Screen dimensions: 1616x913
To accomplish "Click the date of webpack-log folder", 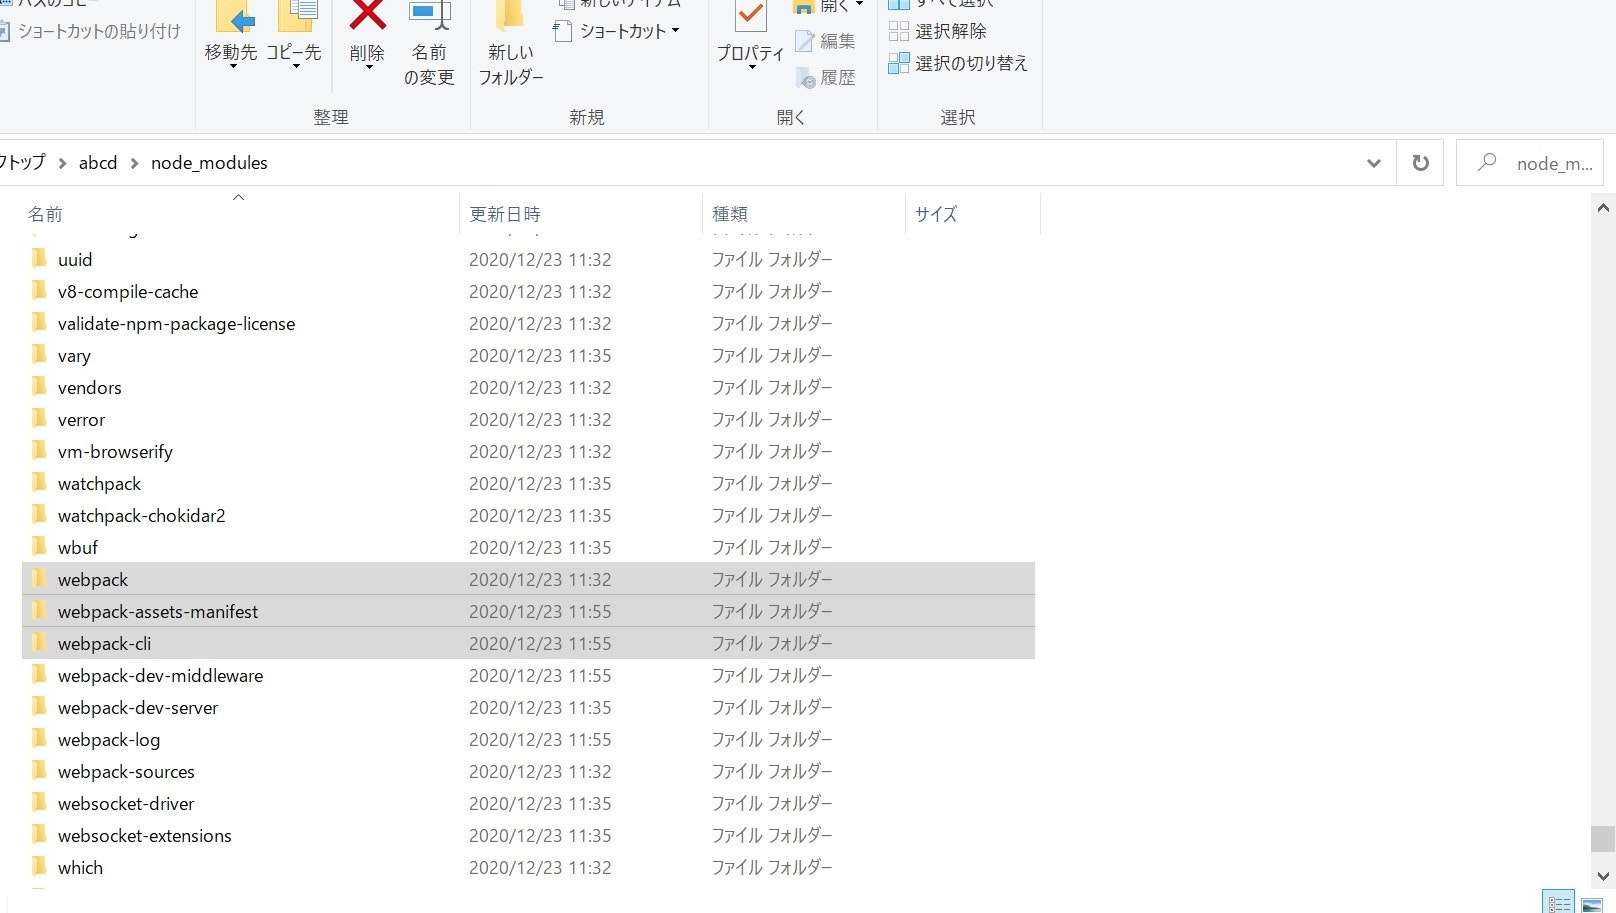I will pyautogui.click(x=540, y=740).
